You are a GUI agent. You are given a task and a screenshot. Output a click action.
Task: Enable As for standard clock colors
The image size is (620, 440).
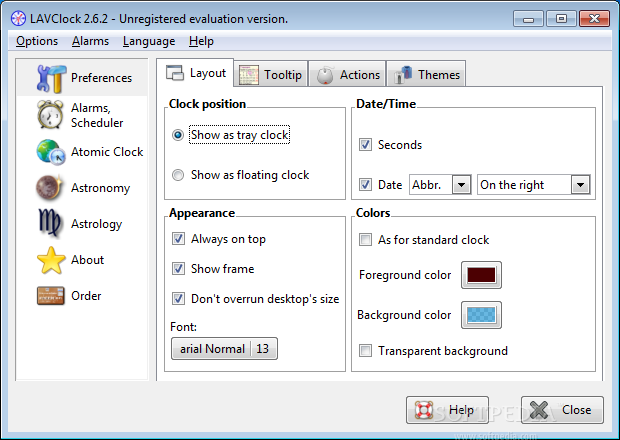pyautogui.click(x=365, y=240)
